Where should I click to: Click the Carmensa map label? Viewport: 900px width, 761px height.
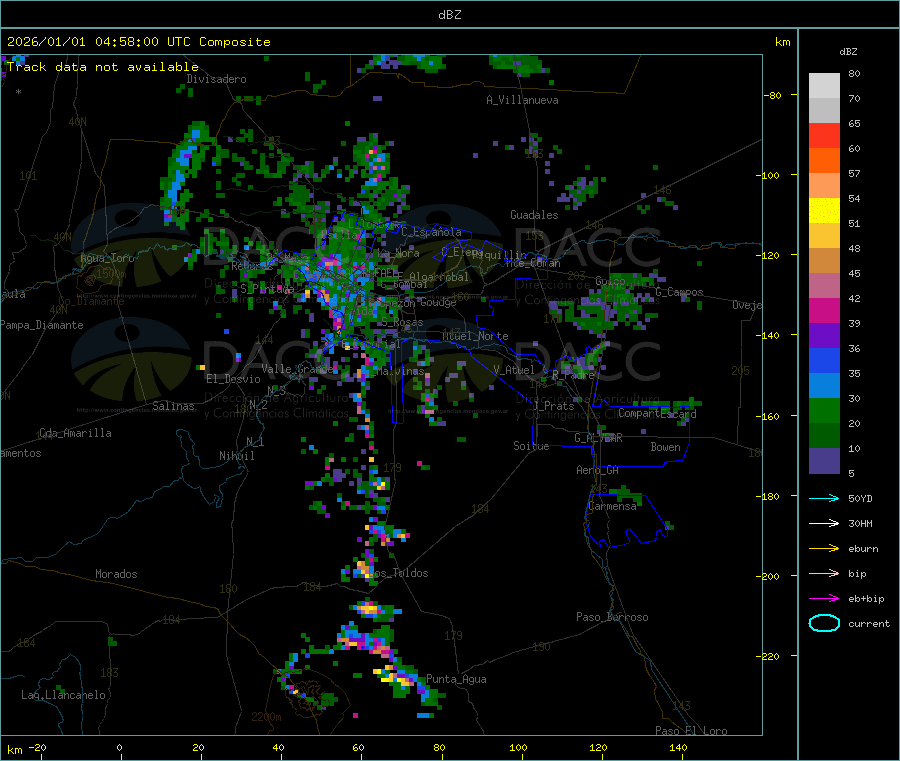[612, 506]
